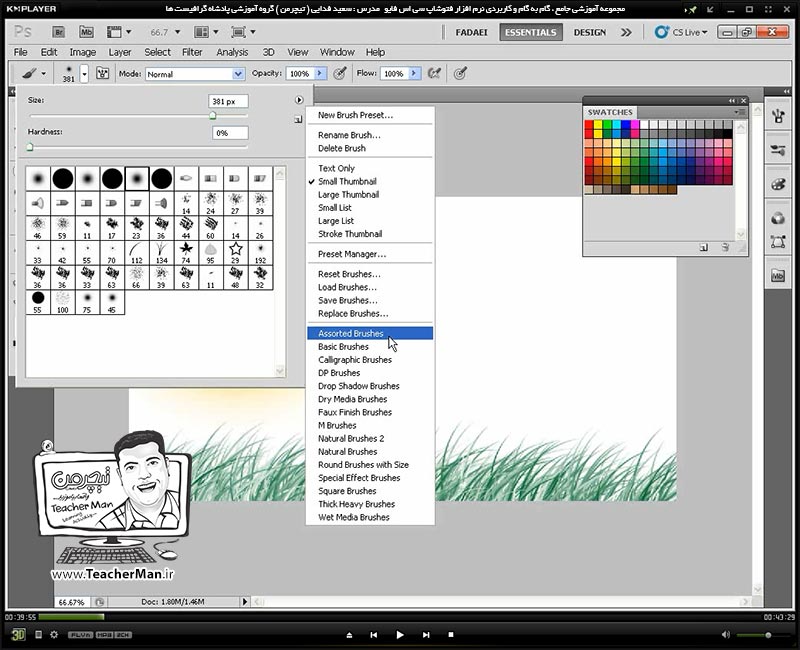Image resolution: width=800 pixels, height=650 pixels.
Task: Stop playback in KMPlayer
Action: (x=451, y=635)
